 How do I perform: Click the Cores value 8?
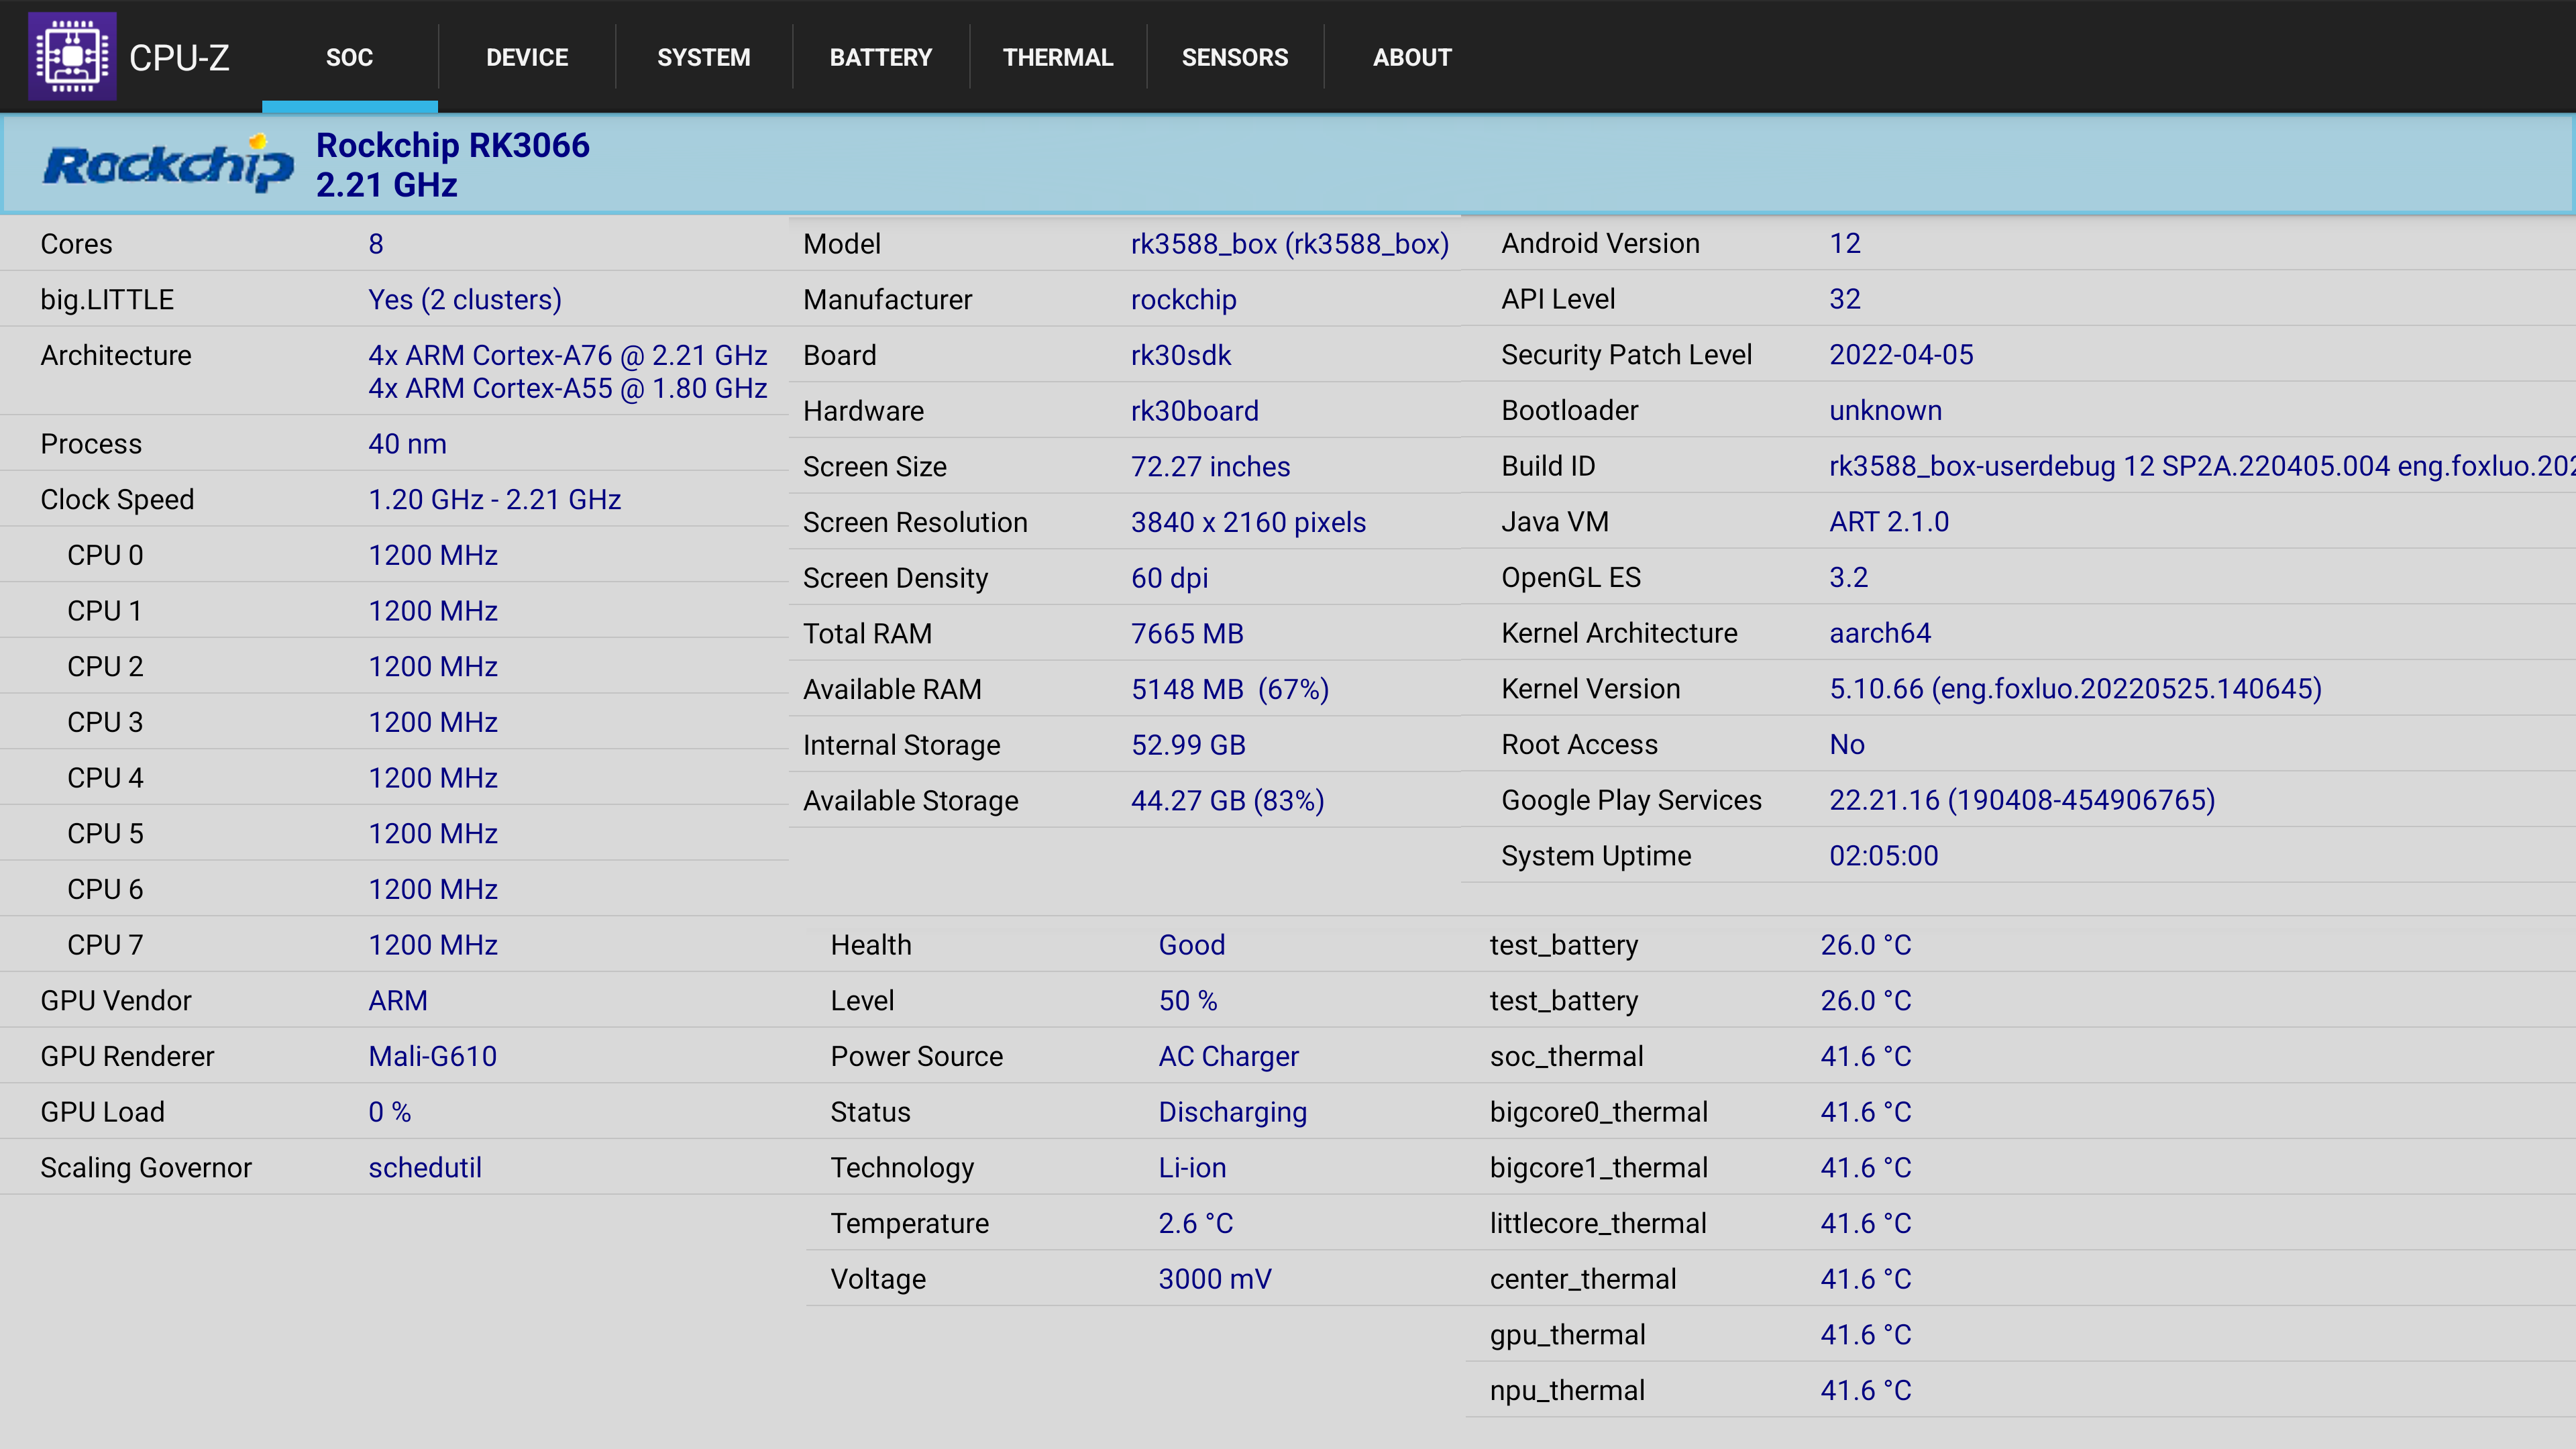(376, 244)
